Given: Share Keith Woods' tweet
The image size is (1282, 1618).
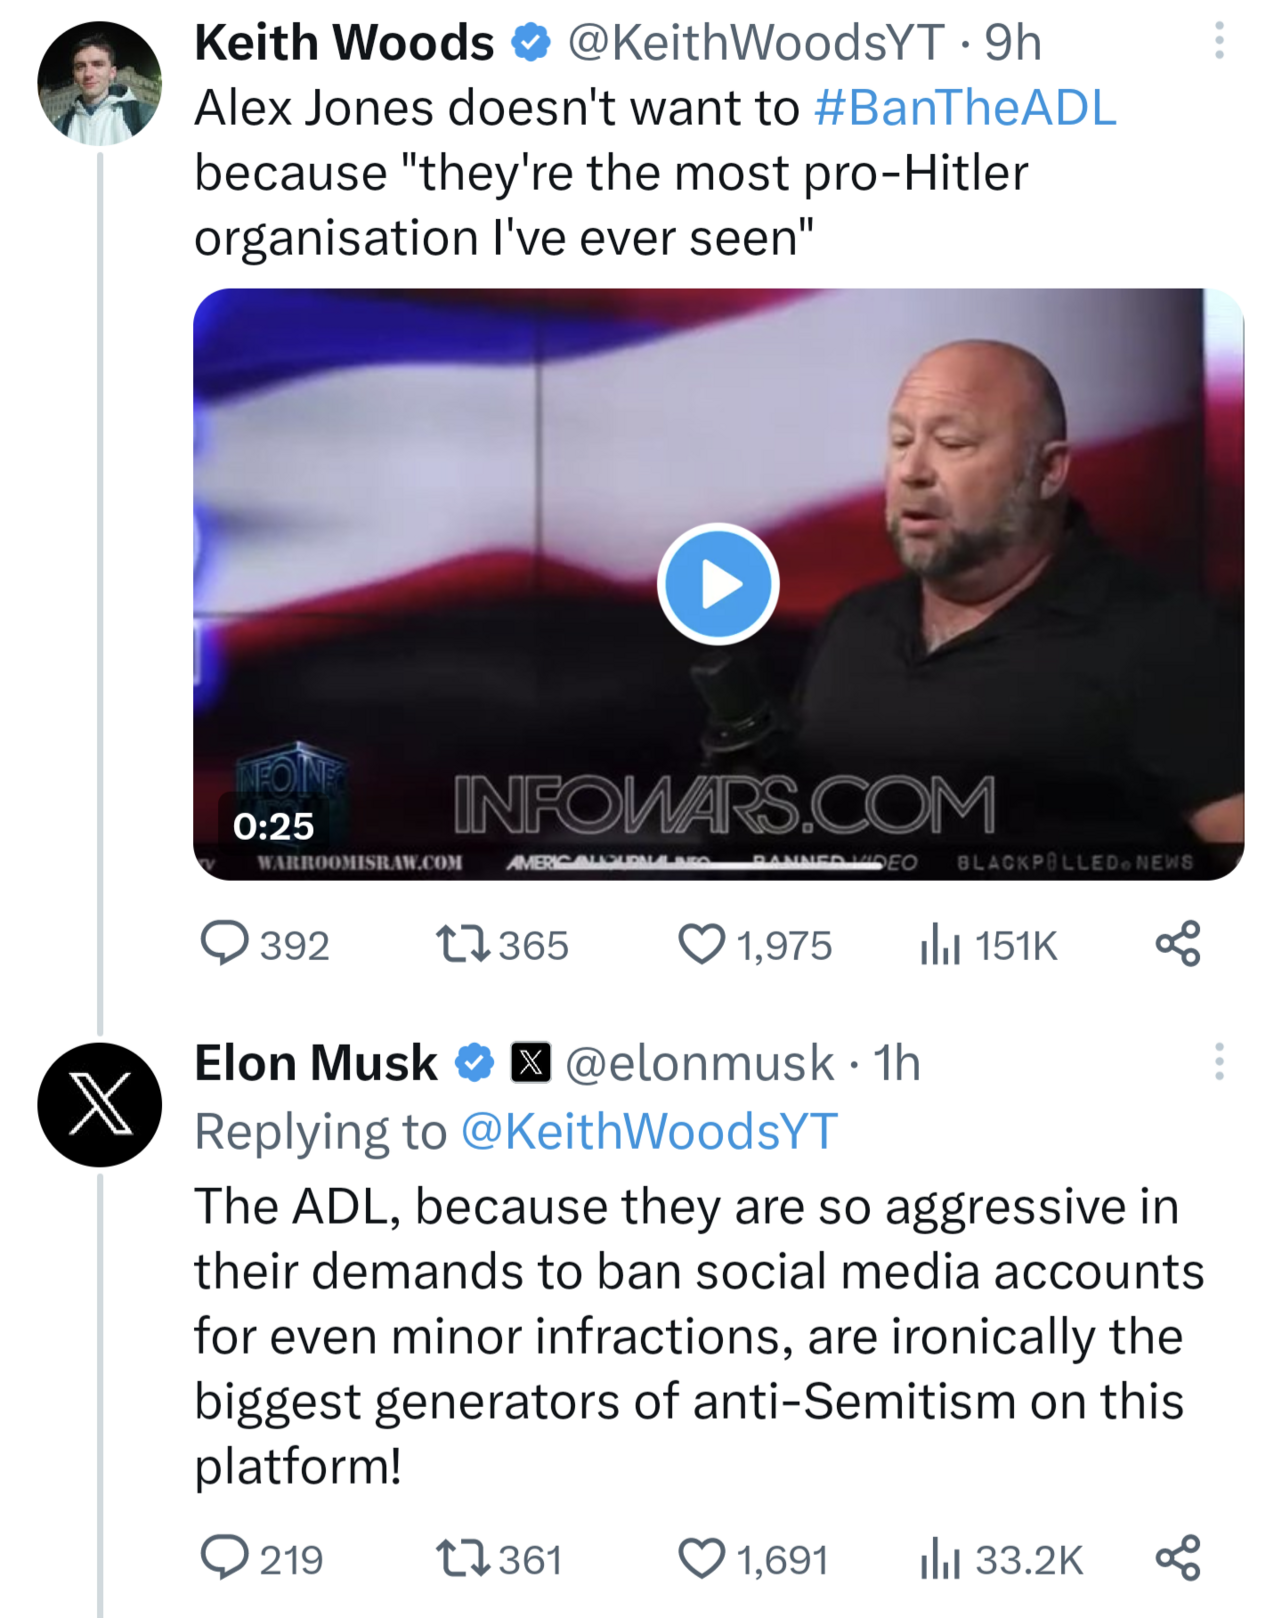Looking at the screenshot, I should coord(1177,943).
